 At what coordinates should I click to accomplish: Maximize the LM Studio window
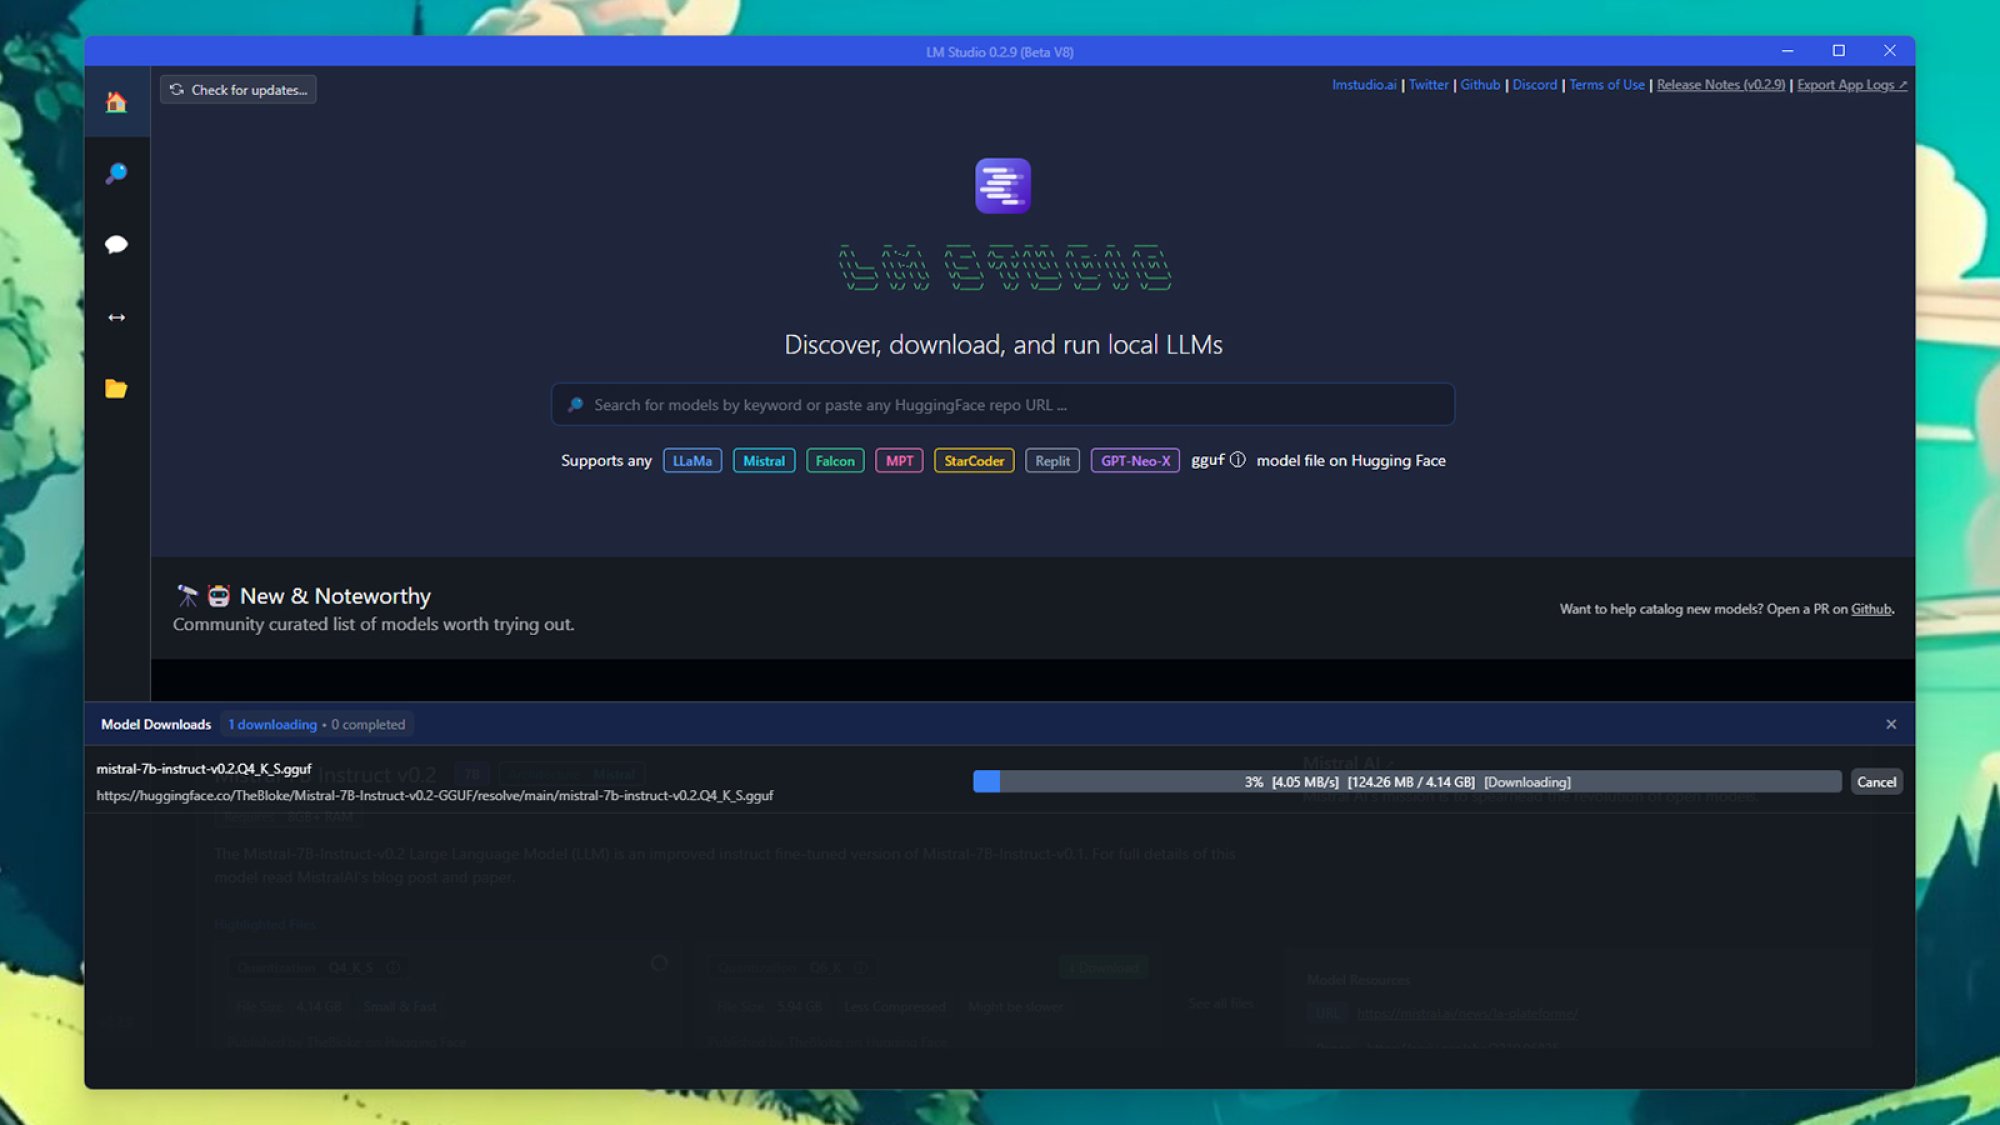pyautogui.click(x=1838, y=51)
